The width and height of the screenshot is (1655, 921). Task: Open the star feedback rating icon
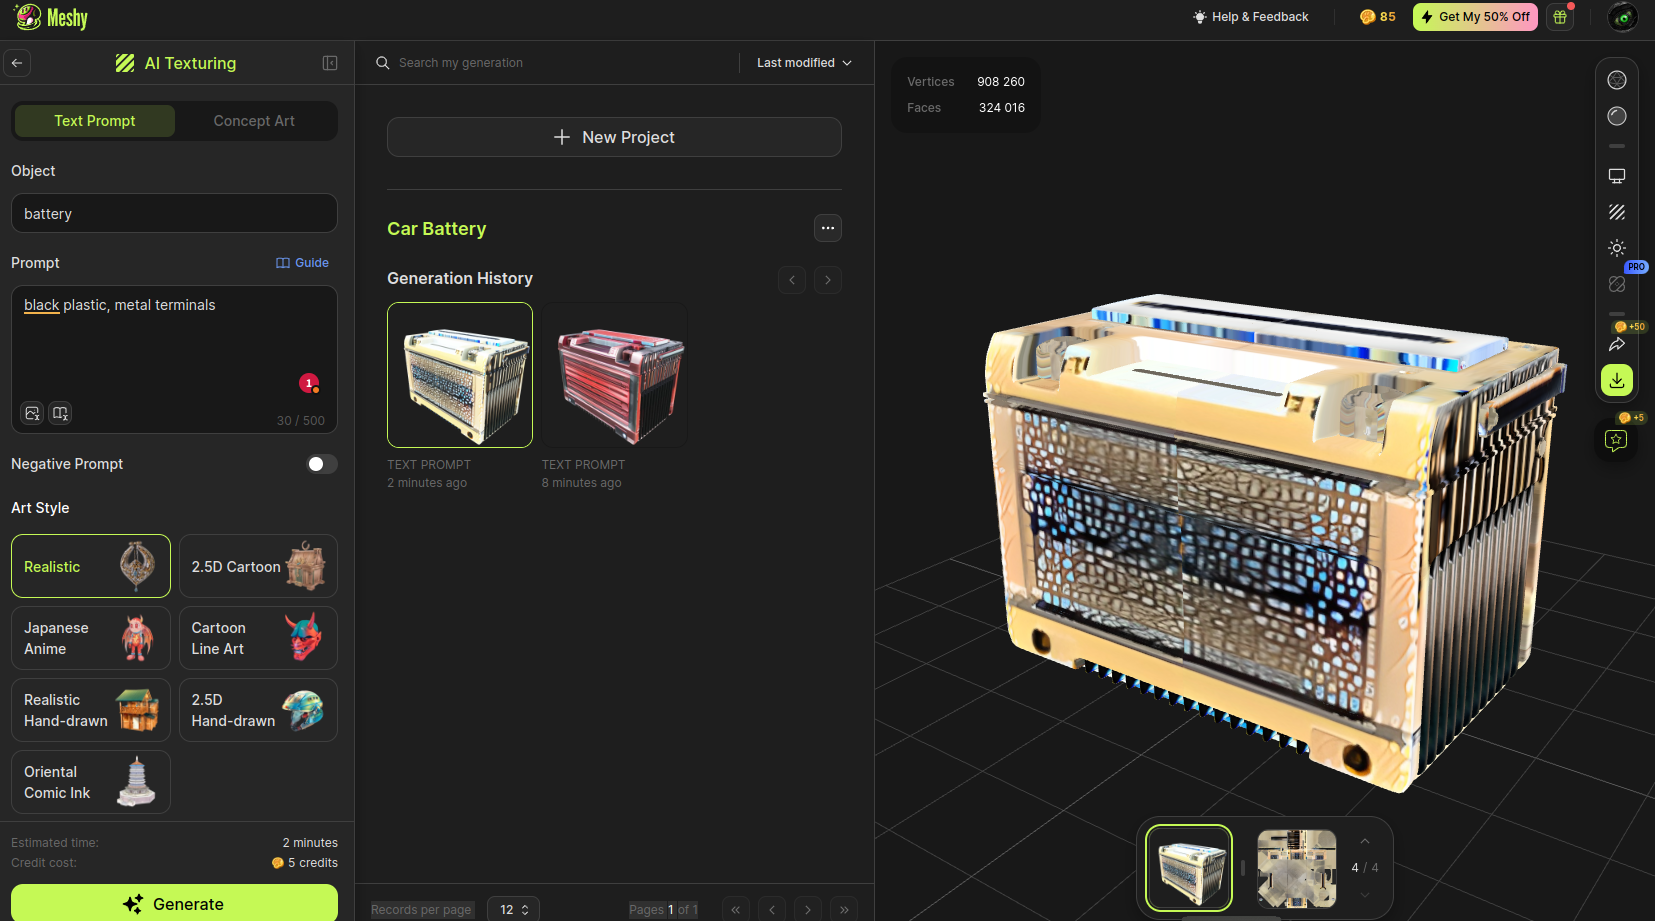pyautogui.click(x=1616, y=440)
